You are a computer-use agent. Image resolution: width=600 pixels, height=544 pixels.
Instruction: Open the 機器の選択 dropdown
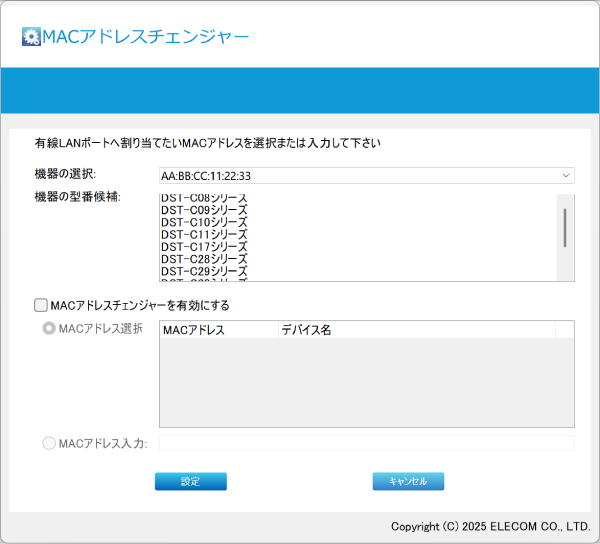point(366,176)
